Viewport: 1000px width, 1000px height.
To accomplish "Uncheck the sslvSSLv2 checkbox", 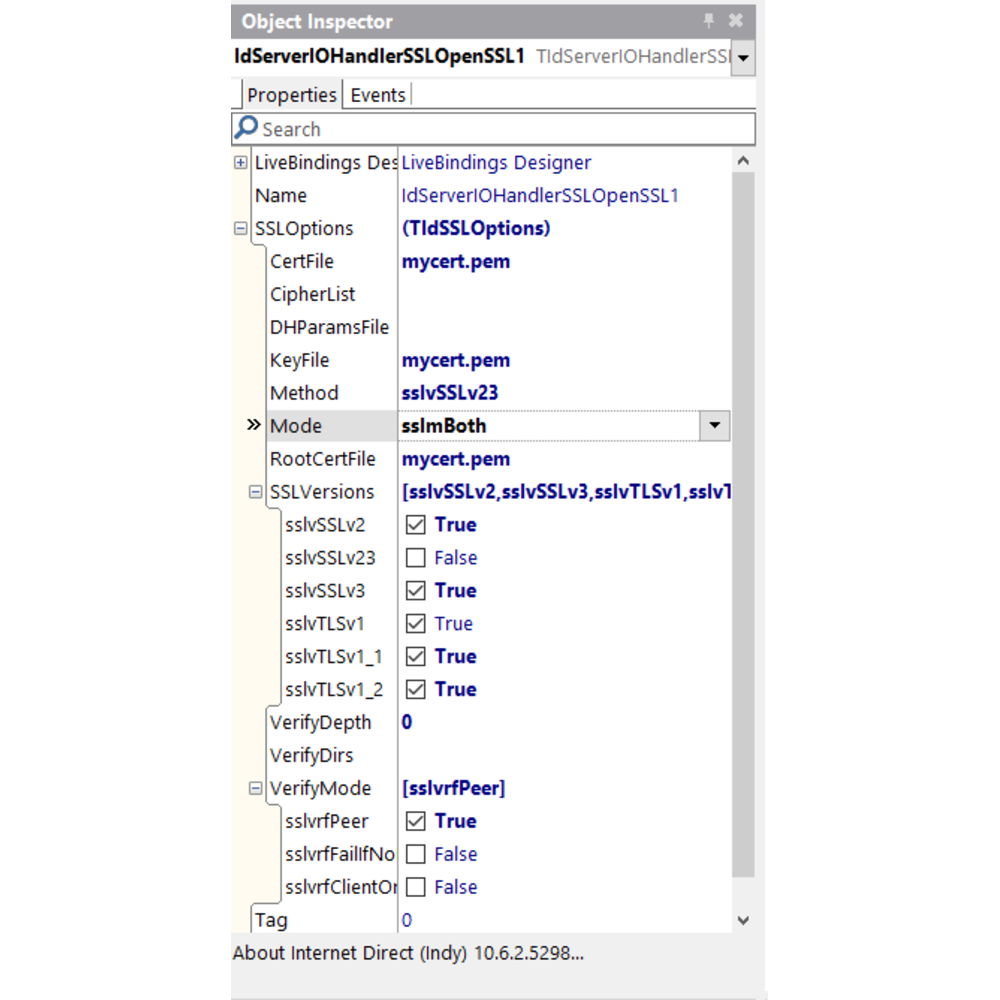I will coord(416,525).
